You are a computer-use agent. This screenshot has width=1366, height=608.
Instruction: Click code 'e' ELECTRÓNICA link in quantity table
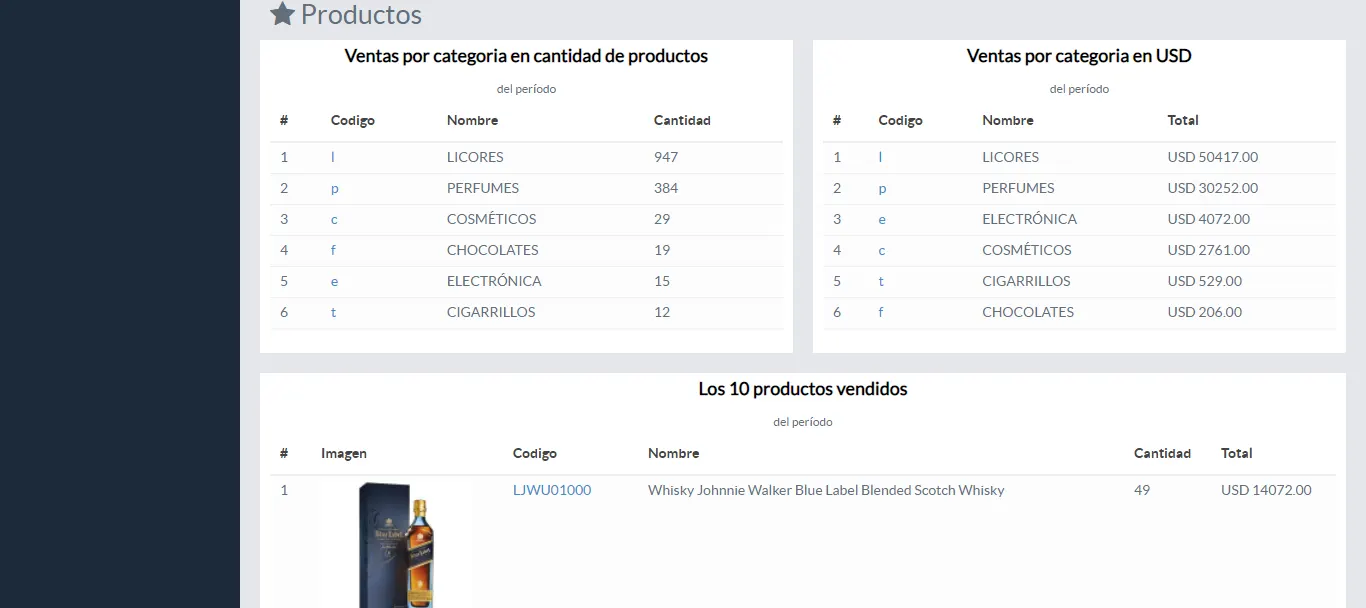click(x=334, y=281)
